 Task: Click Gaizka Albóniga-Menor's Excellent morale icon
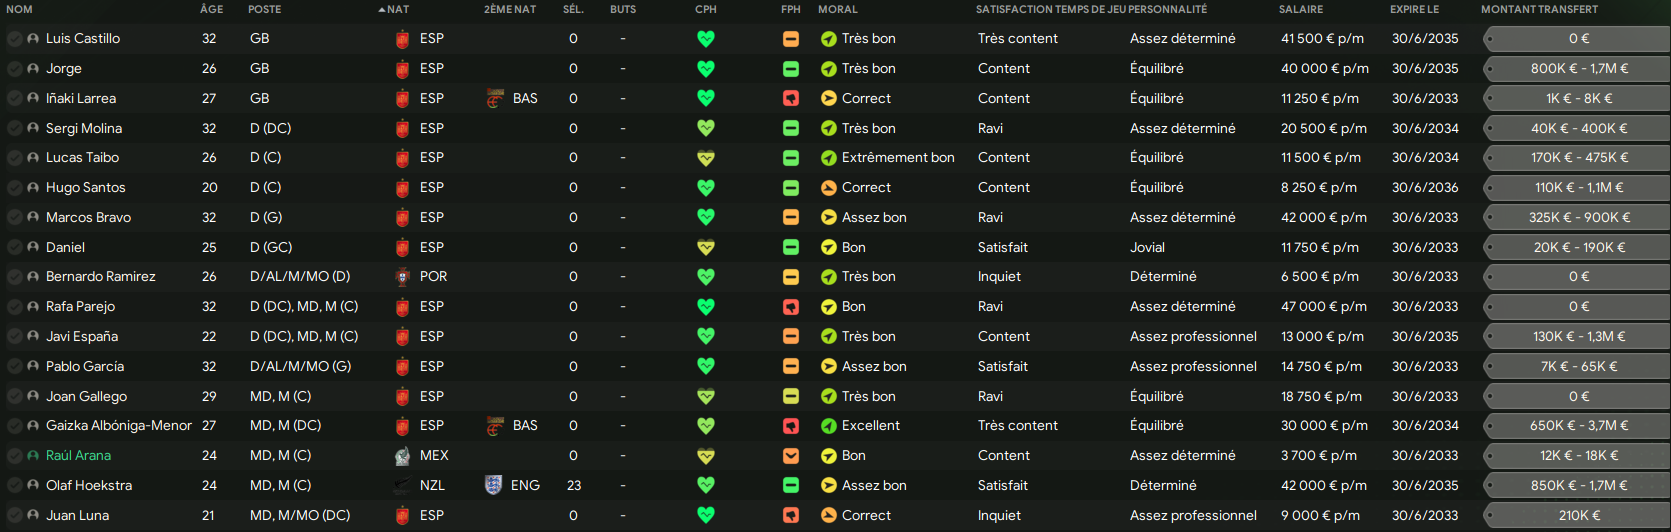pos(829,426)
